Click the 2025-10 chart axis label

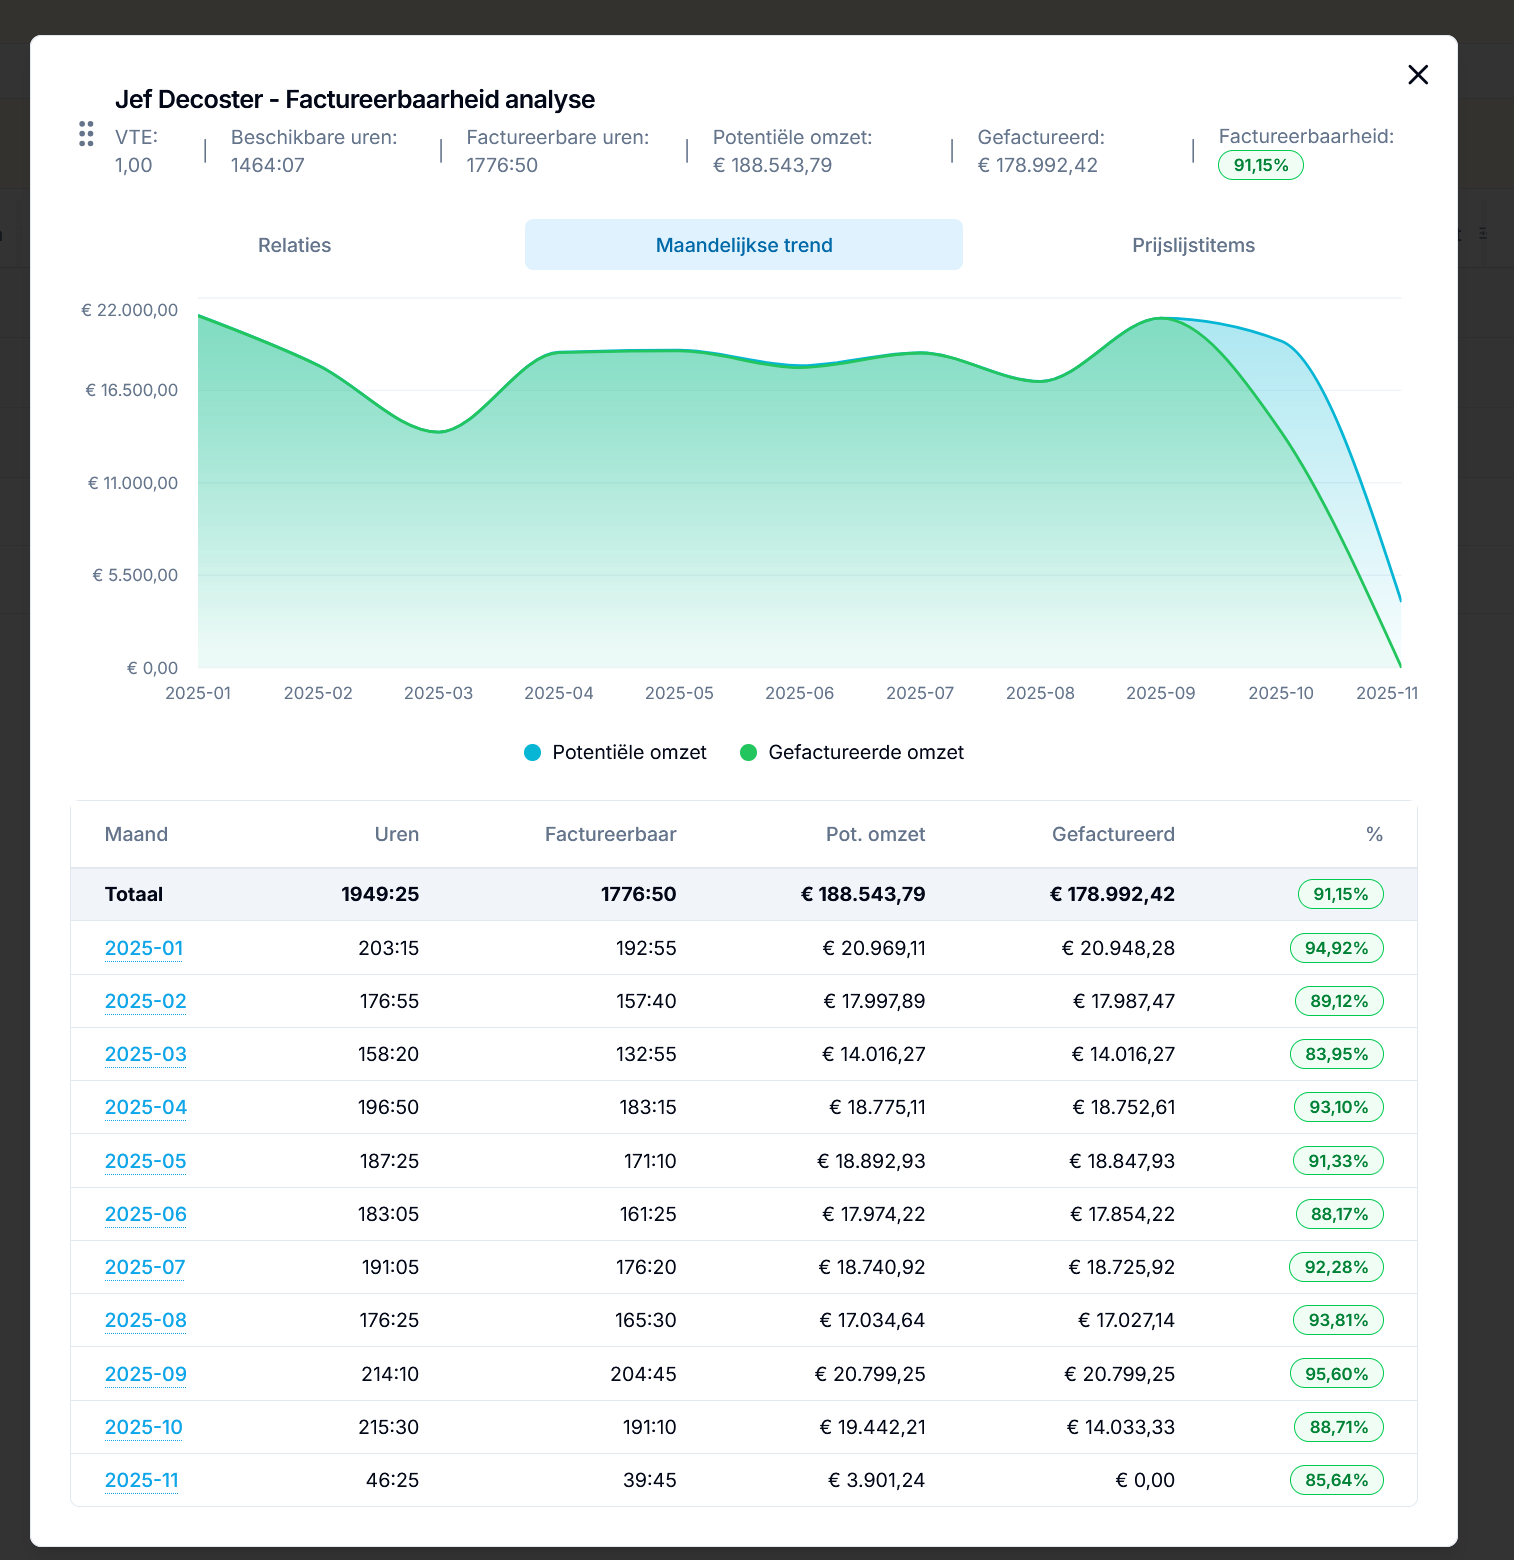coord(1281,693)
